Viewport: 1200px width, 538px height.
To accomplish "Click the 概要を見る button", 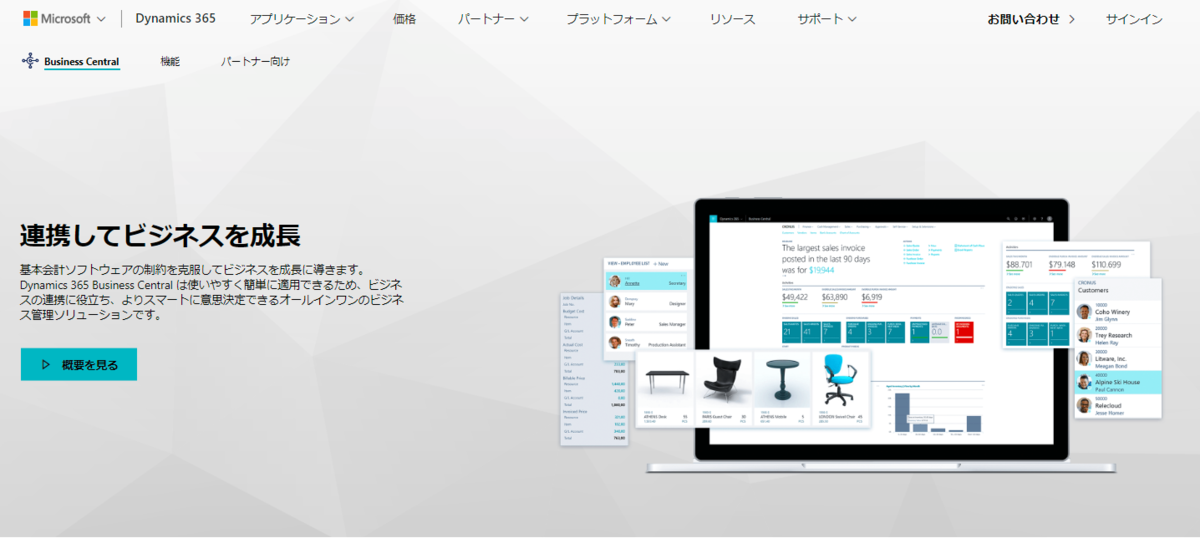I will click(79, 365).
